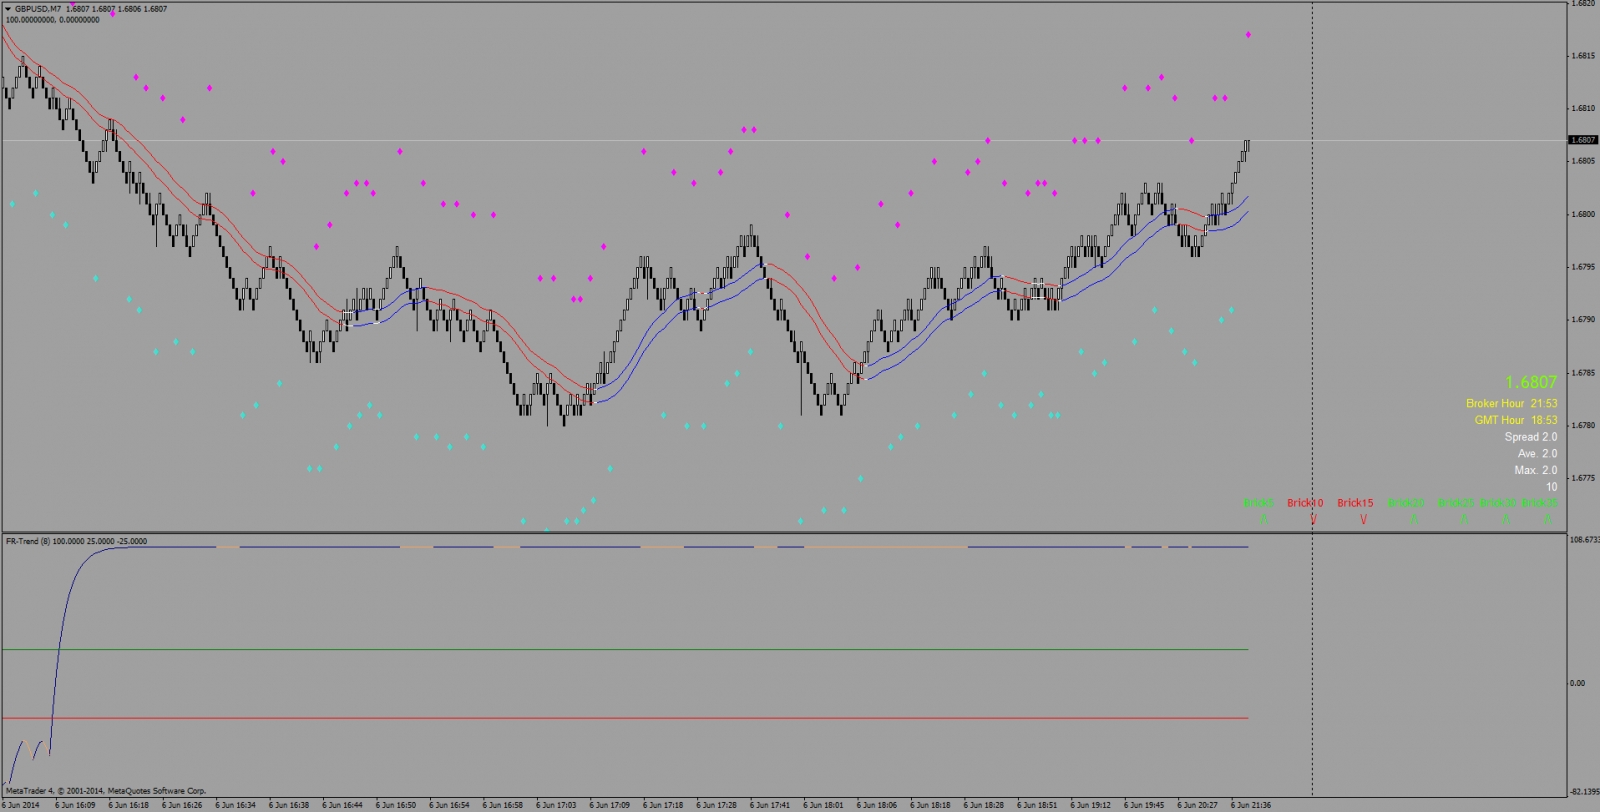Viewport: 1600px width, 812px height.
Task: Click the green Brick20 up arrow
Action: (x=1413, y=519)
